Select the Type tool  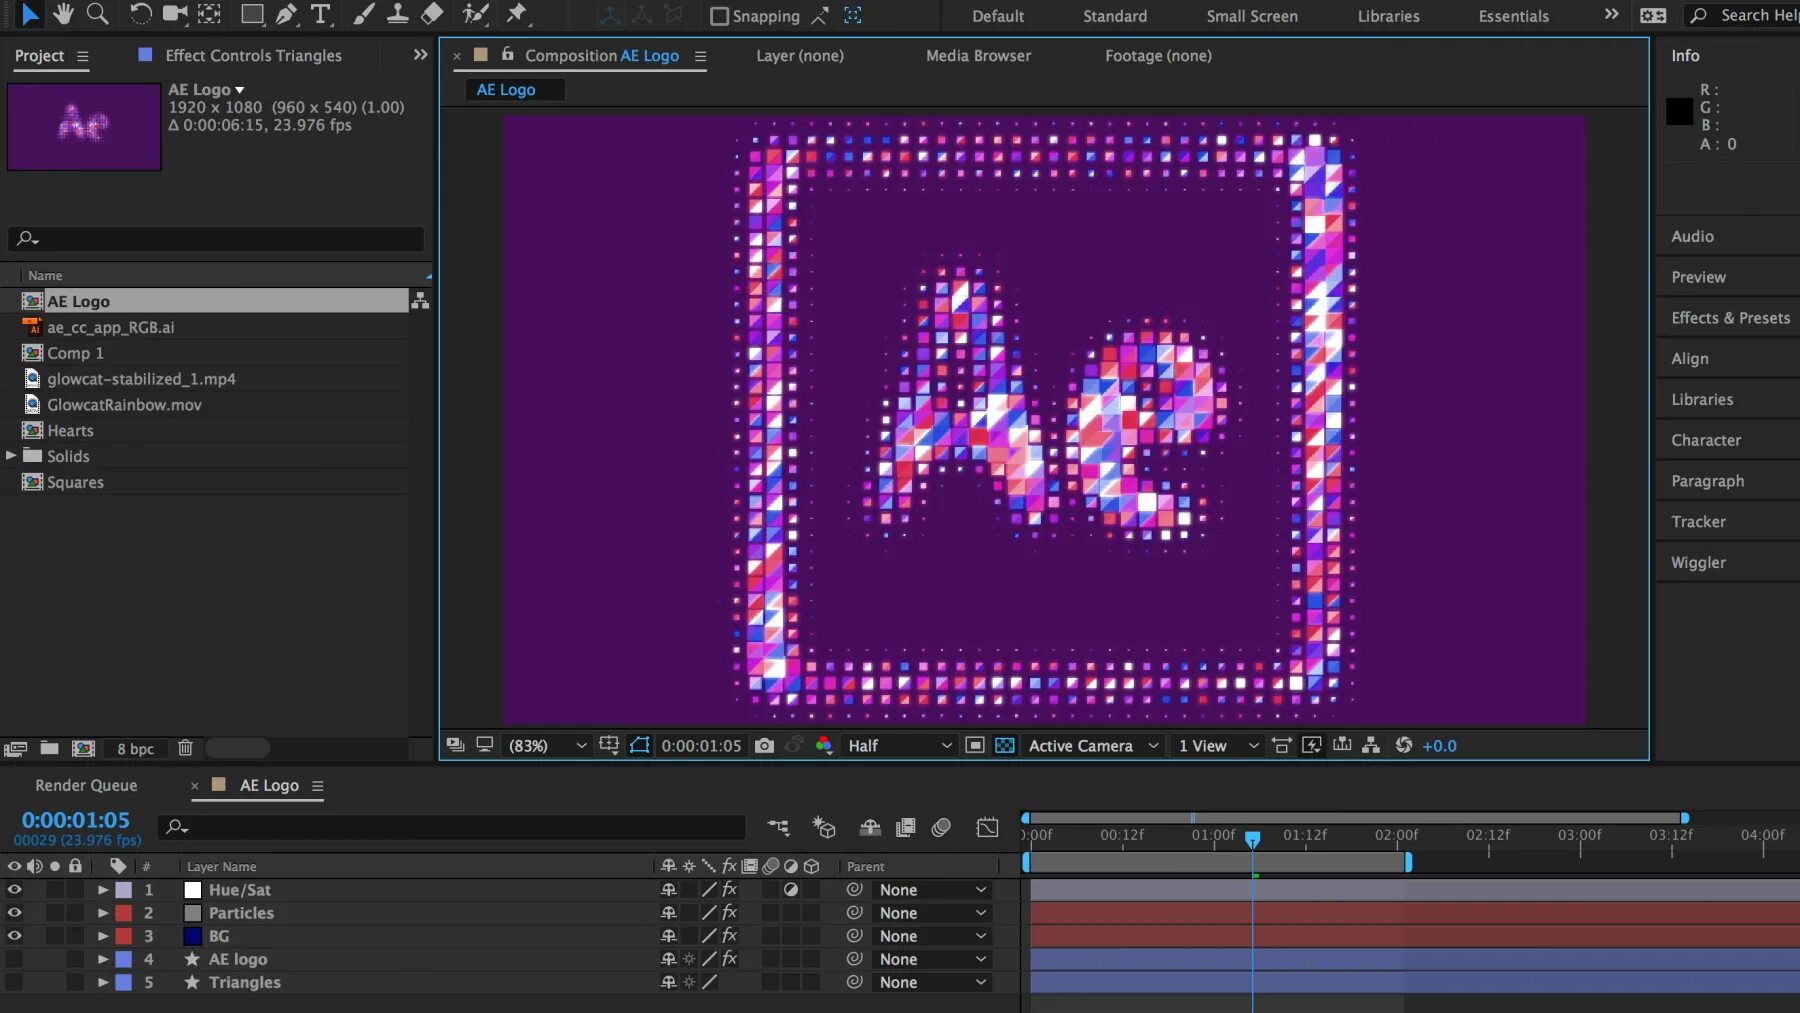320,14
